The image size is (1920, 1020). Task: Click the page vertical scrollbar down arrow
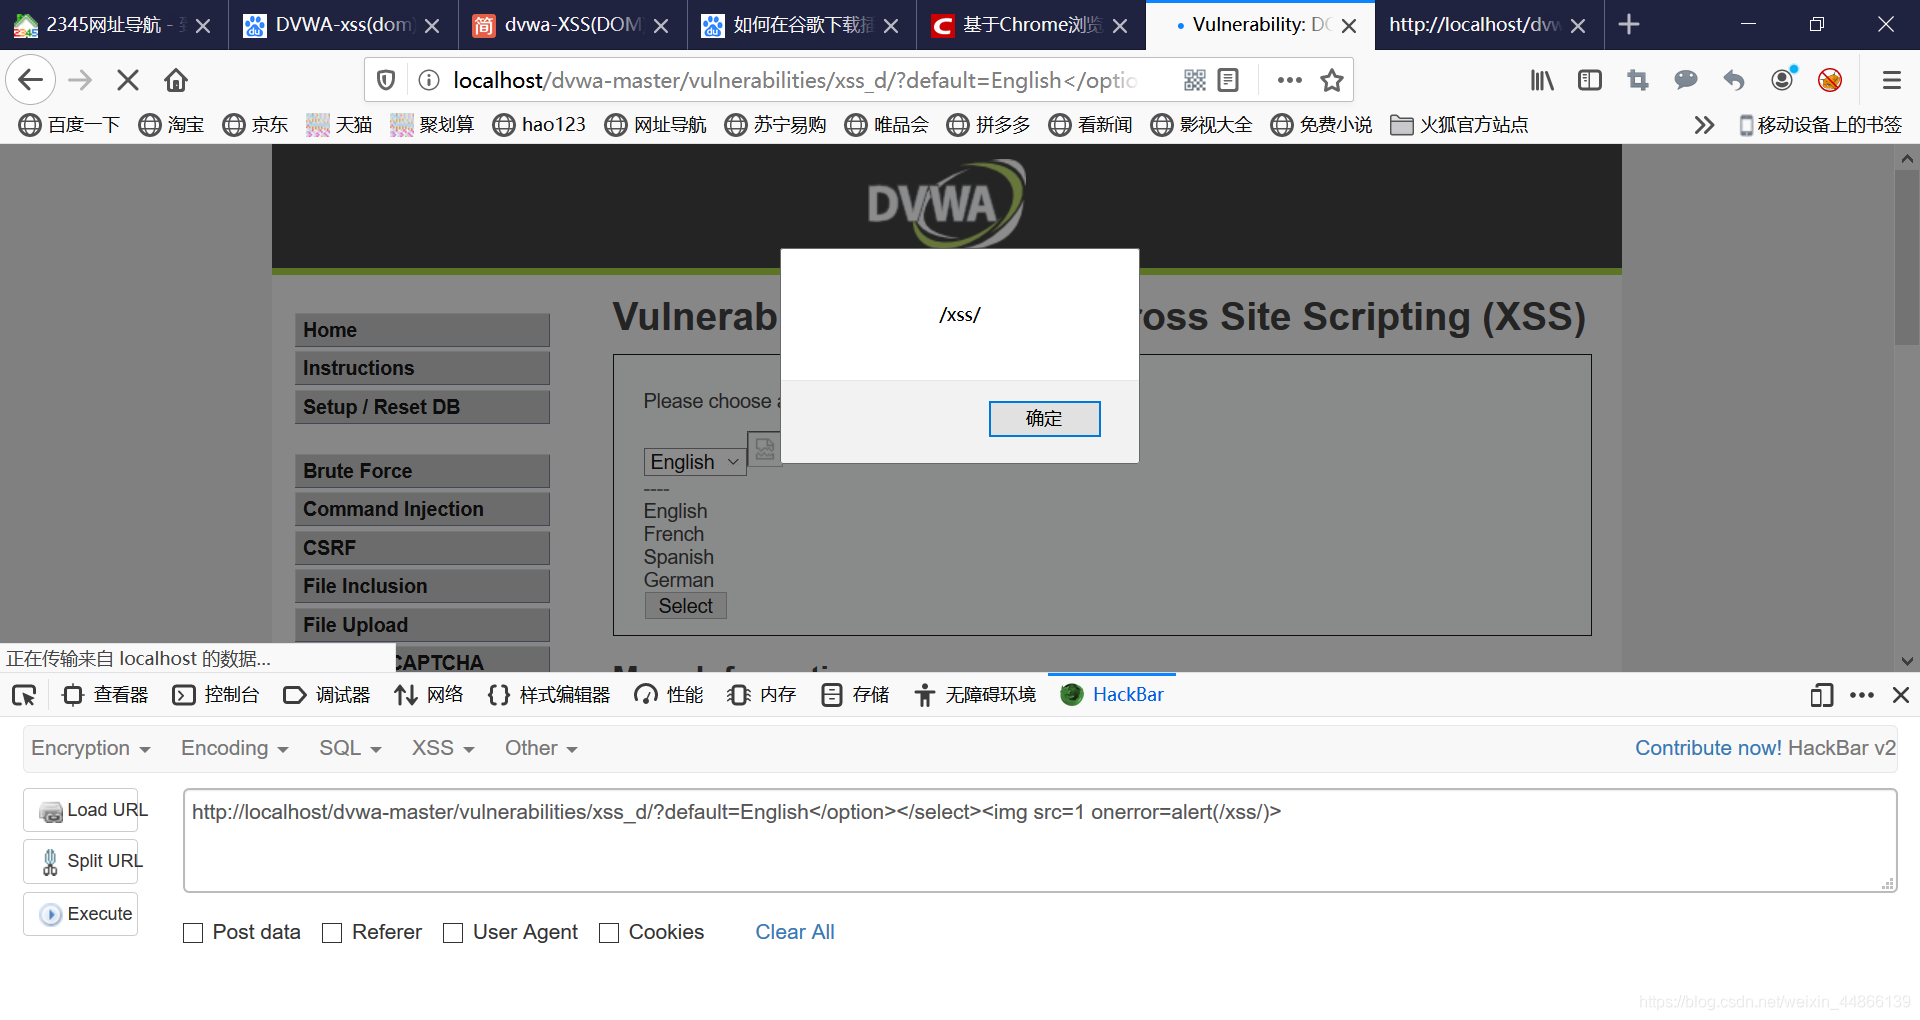pyautogui.click(x=1907, y=661)
